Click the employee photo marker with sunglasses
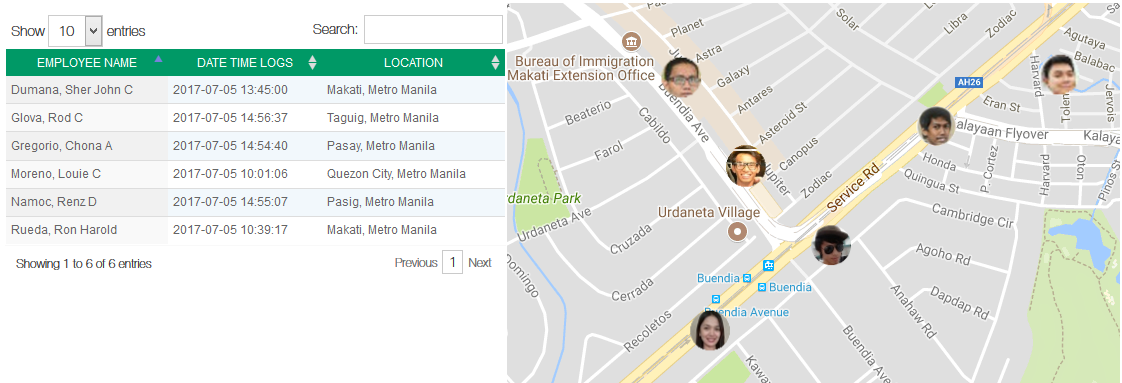 832,245
